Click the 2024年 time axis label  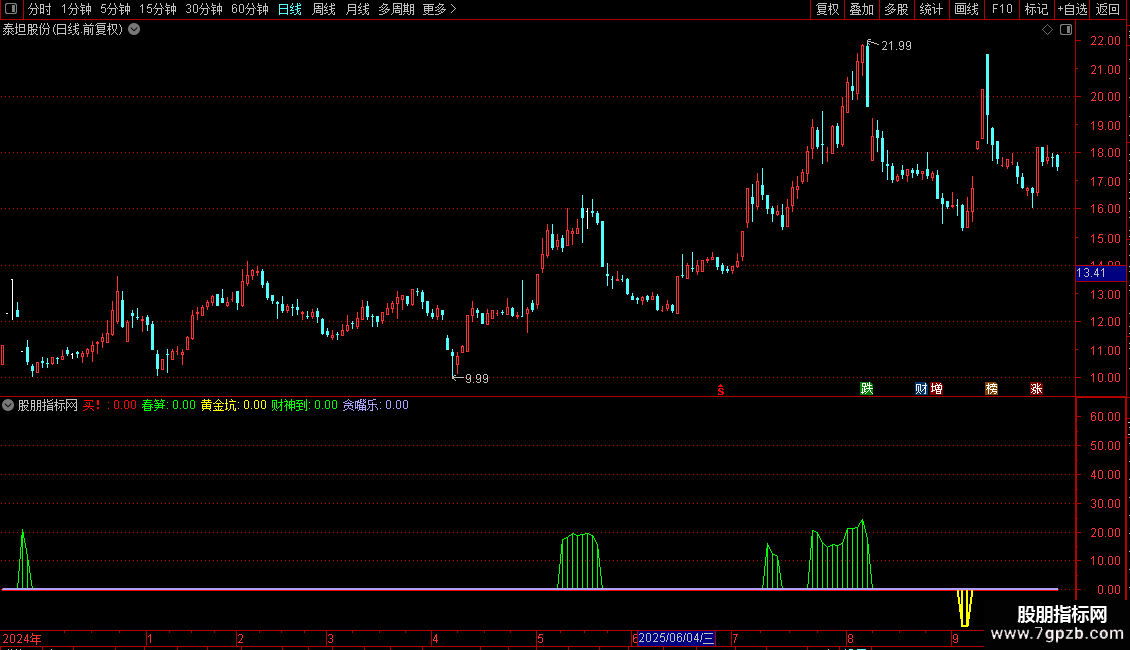pos(22,639)
